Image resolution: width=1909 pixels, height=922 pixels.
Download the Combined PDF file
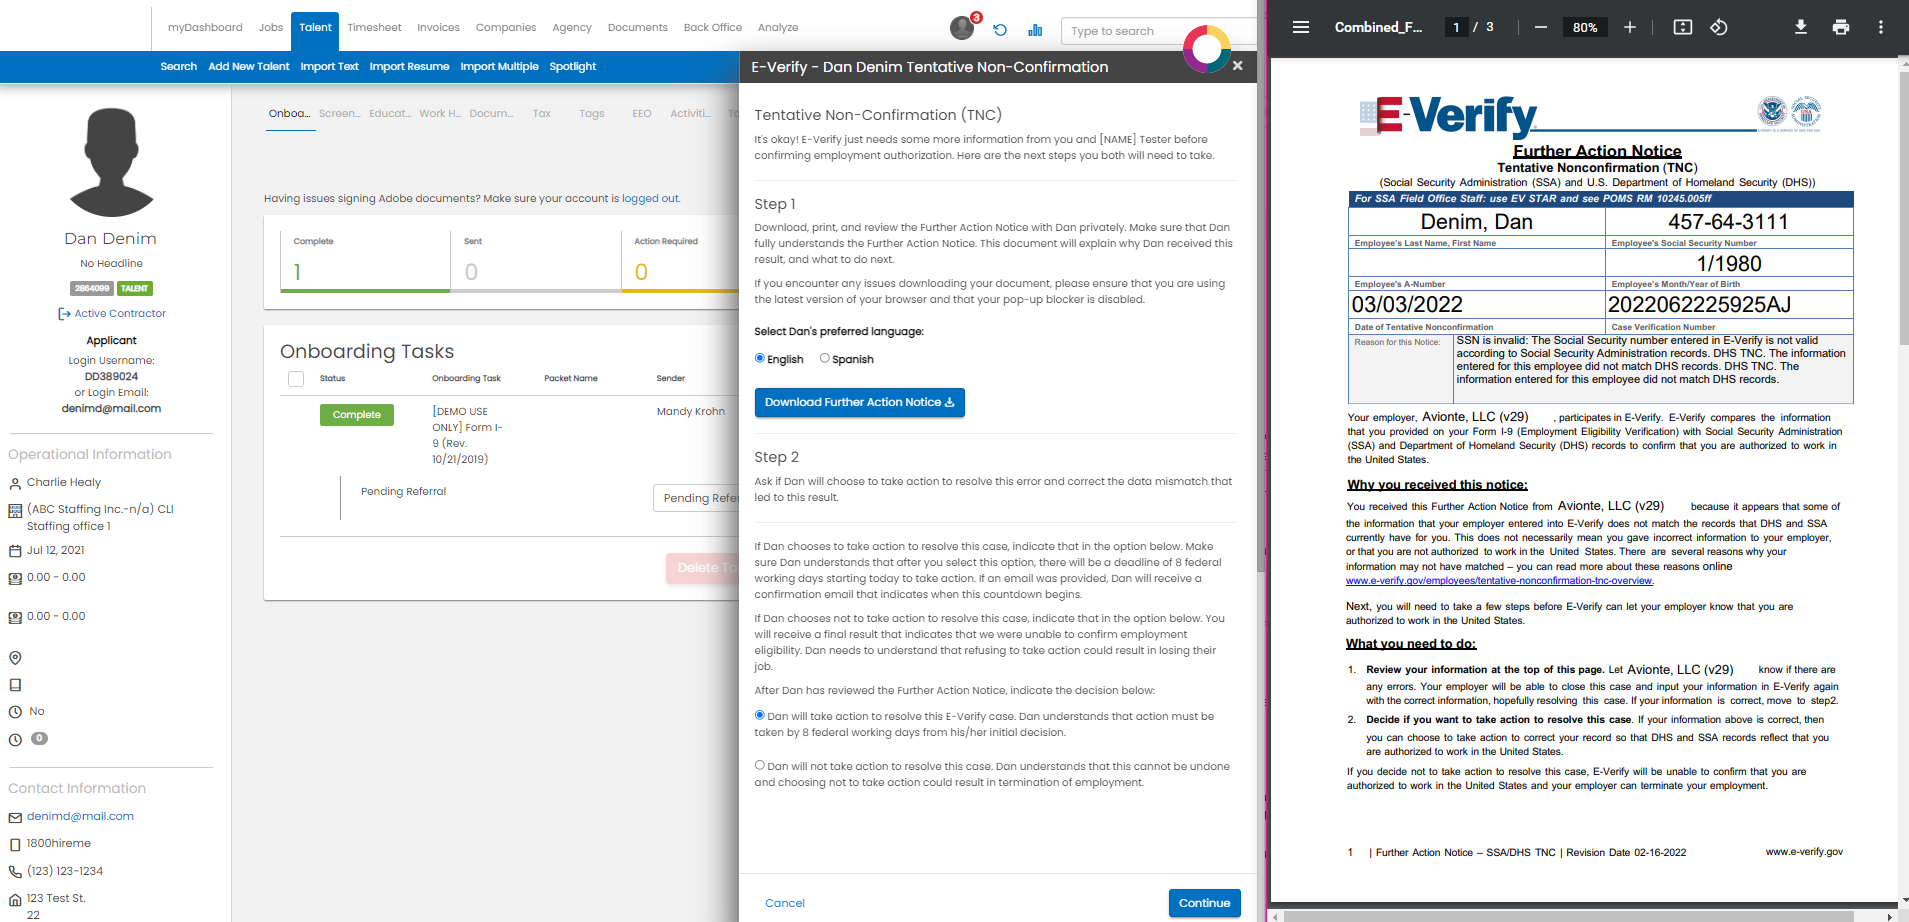[x=1801, y=27]
